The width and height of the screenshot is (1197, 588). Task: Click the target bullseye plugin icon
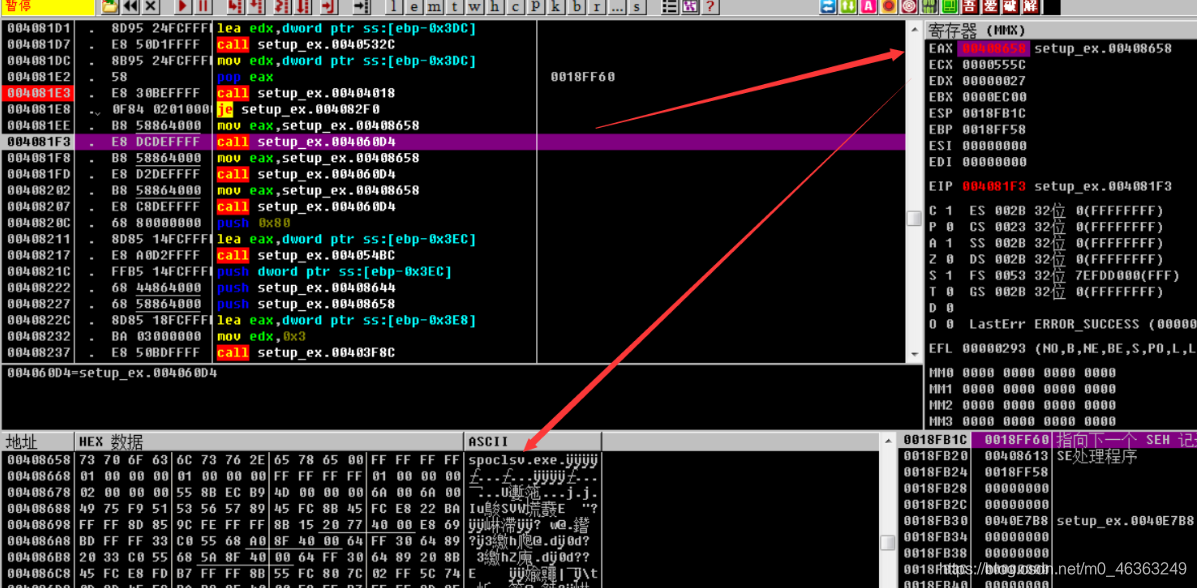(x=908, y=7)
